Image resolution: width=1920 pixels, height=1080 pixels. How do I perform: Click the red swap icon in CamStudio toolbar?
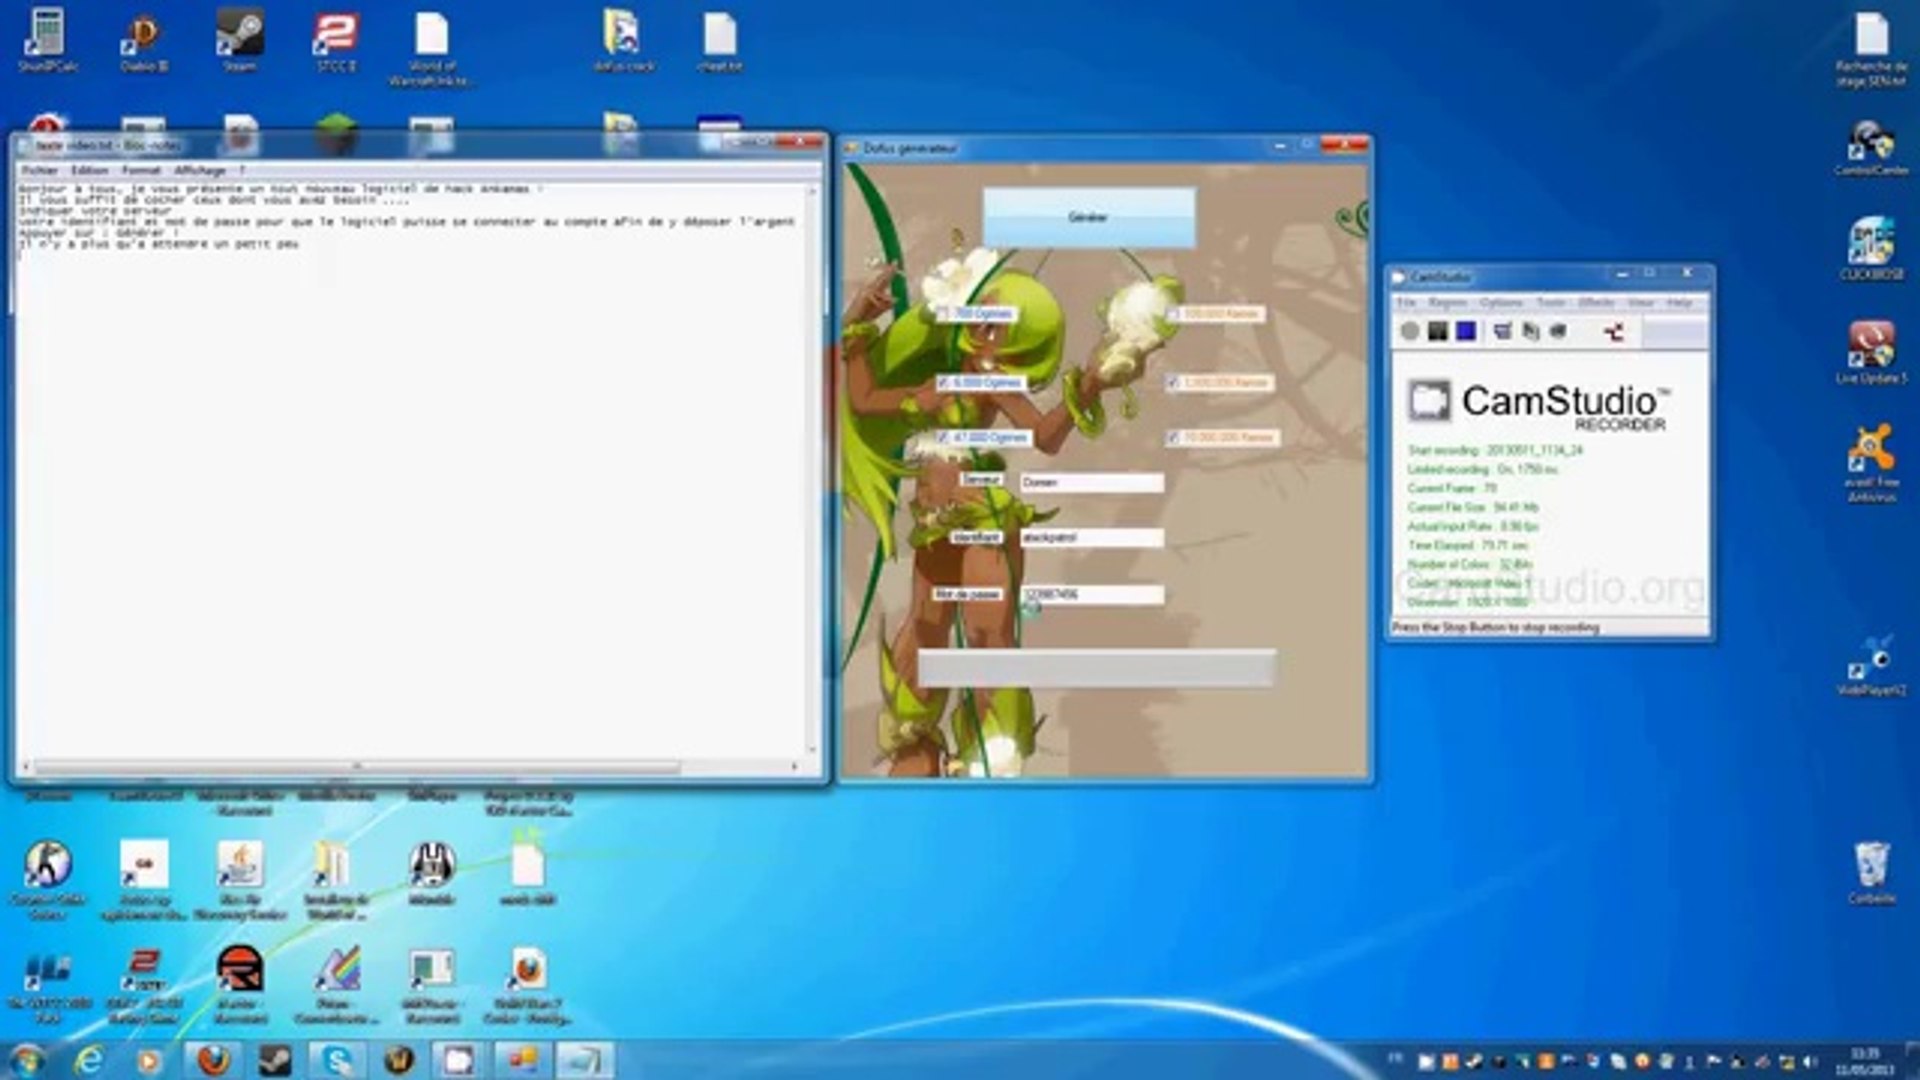click(x=1613, y=332)
